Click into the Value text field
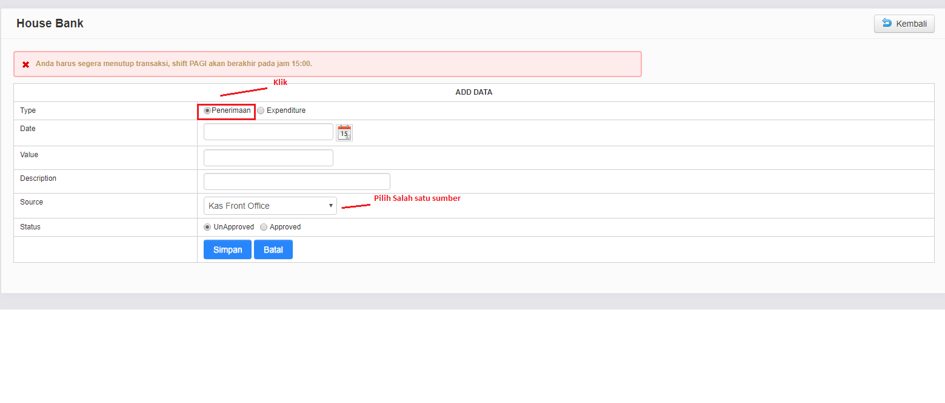This screenshot has height=403, width=945. click(x=268, y=158)
